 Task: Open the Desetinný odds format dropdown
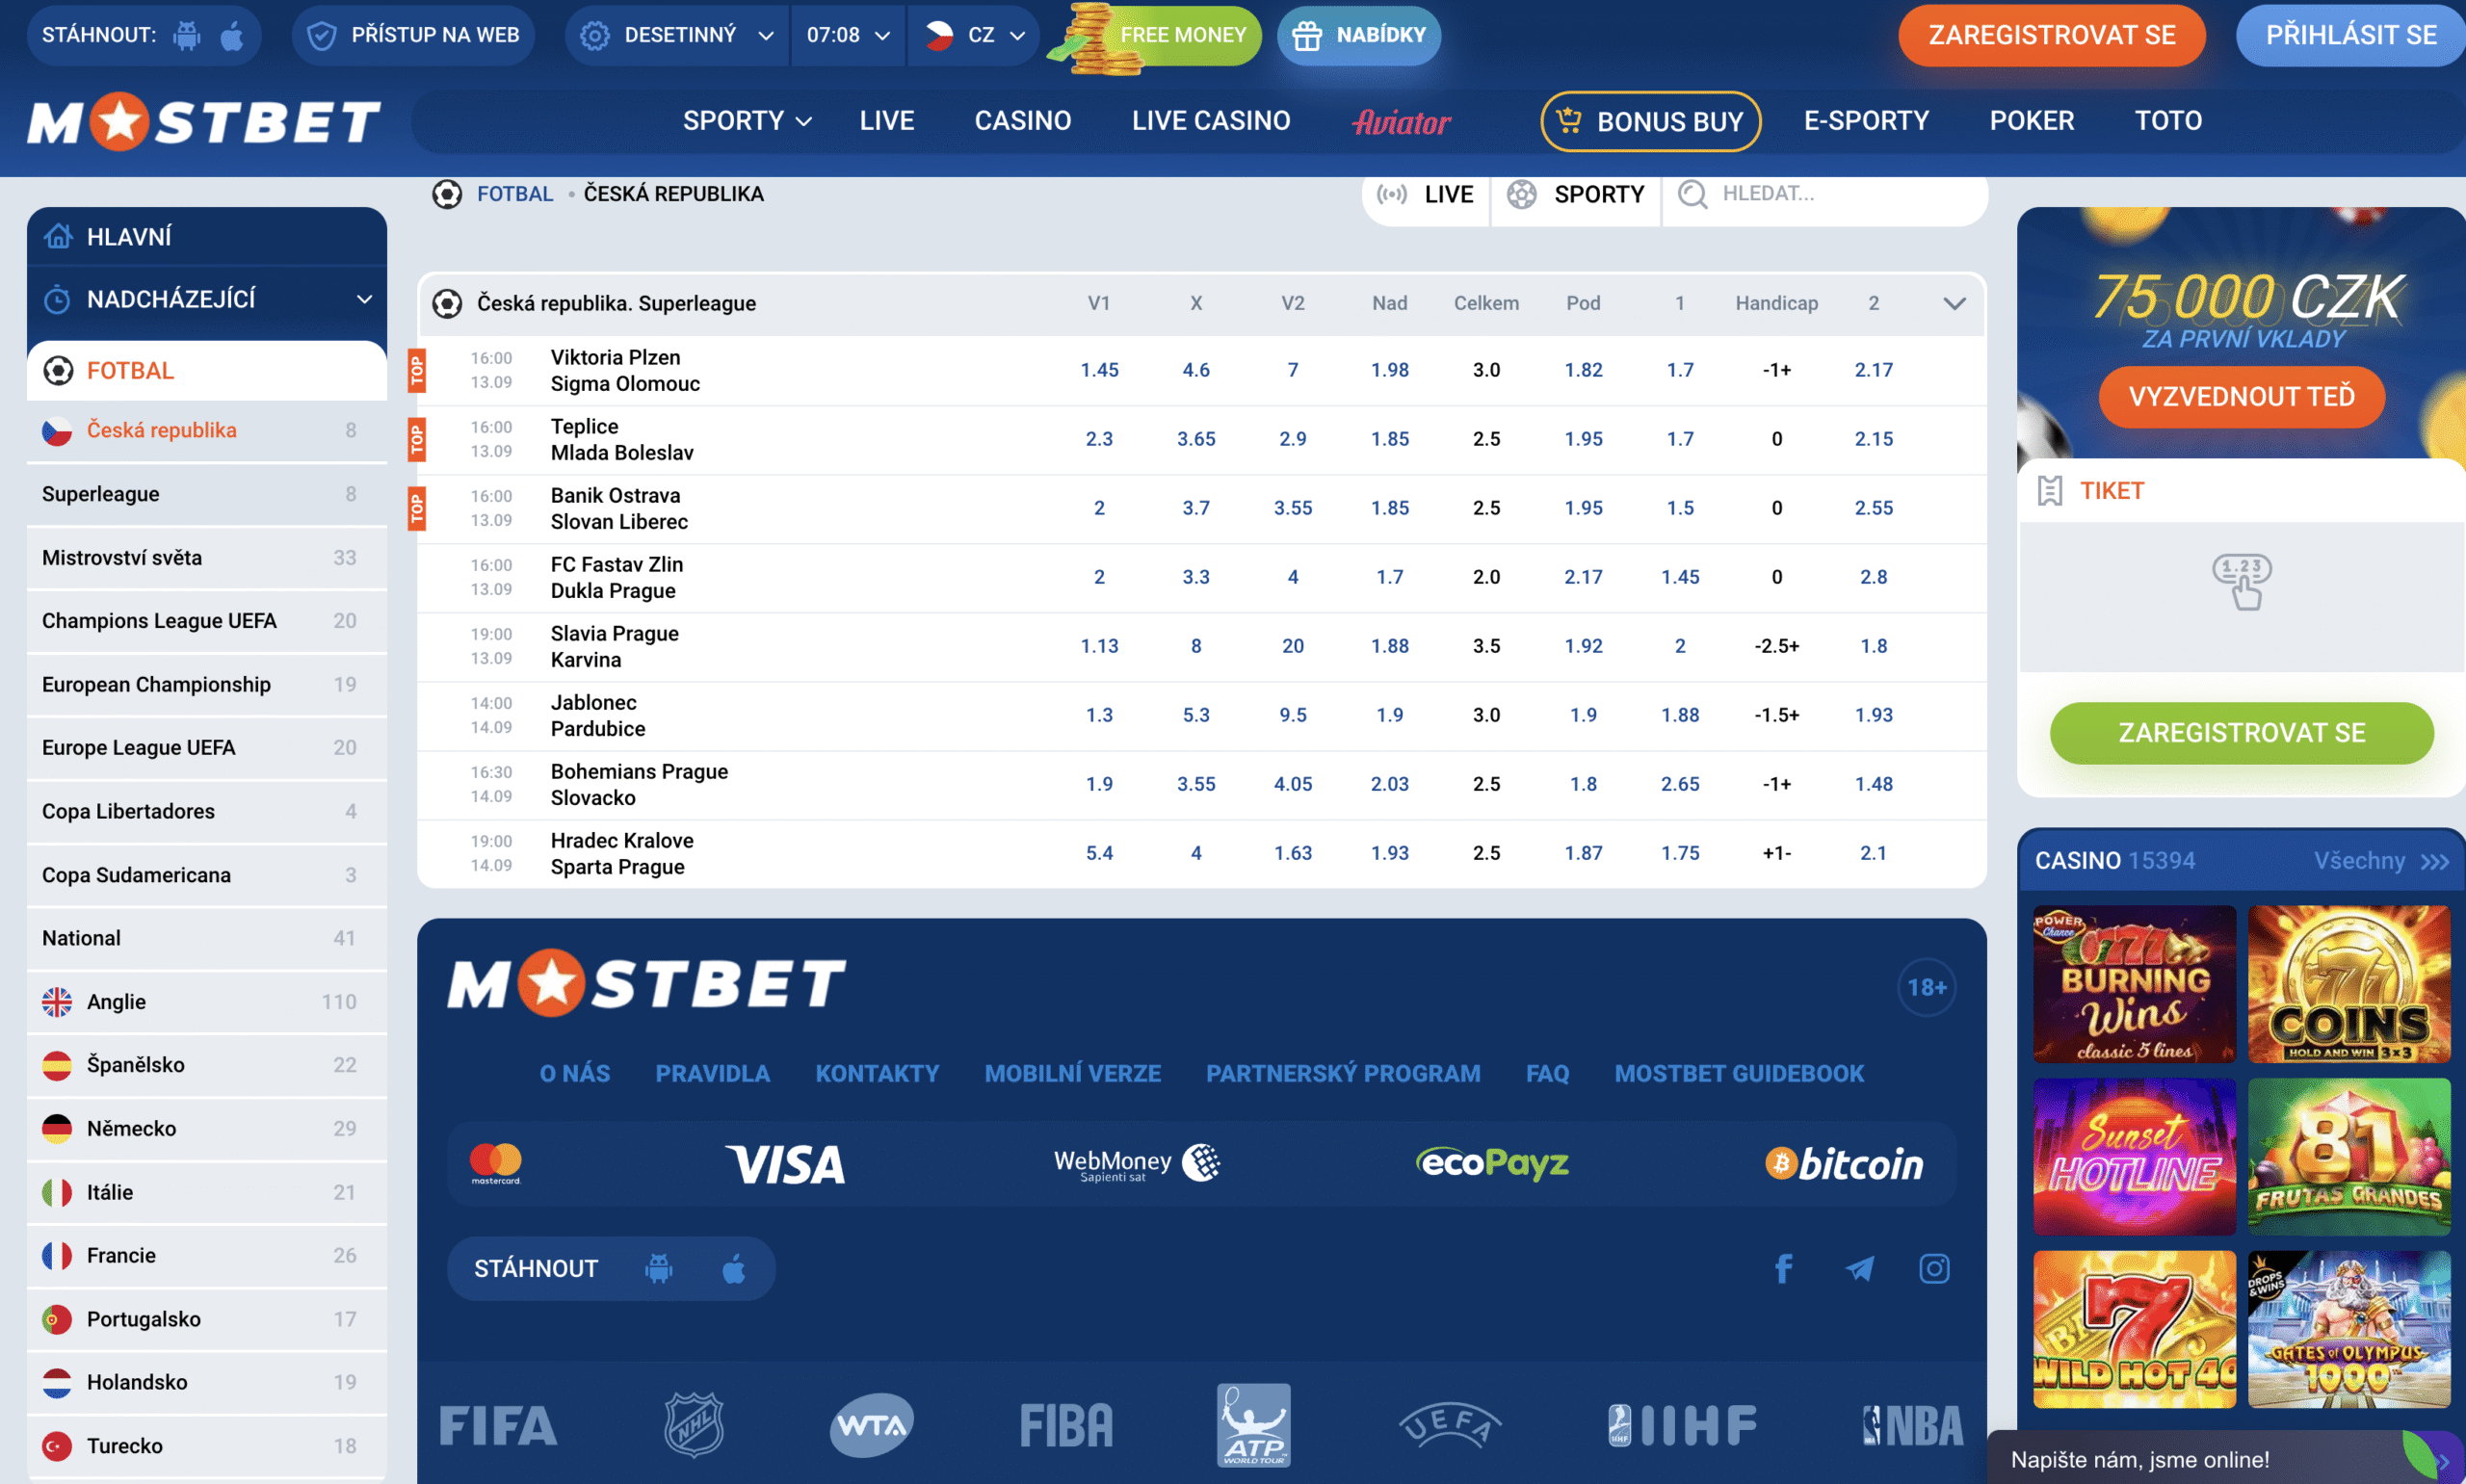click(x=677, y=36)
